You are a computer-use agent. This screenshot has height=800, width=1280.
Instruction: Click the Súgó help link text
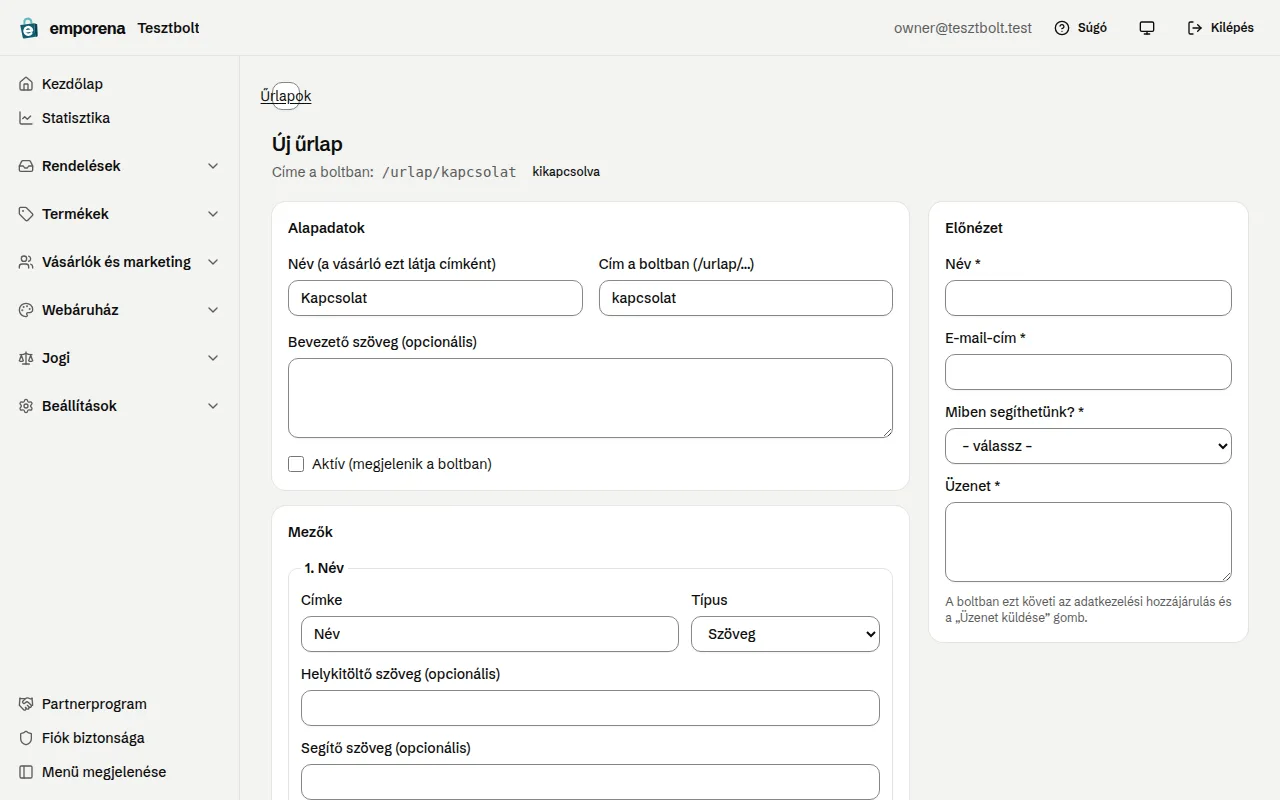click(1092, 28)
